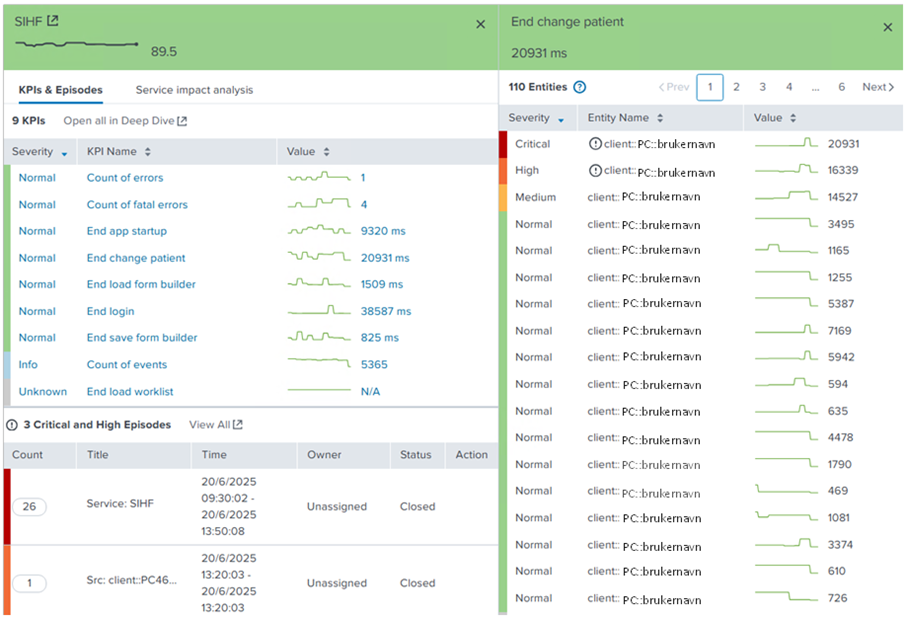Screen dimensions: 907x618
Task: Open End app startup KPI
Action: tap(127, 231)
